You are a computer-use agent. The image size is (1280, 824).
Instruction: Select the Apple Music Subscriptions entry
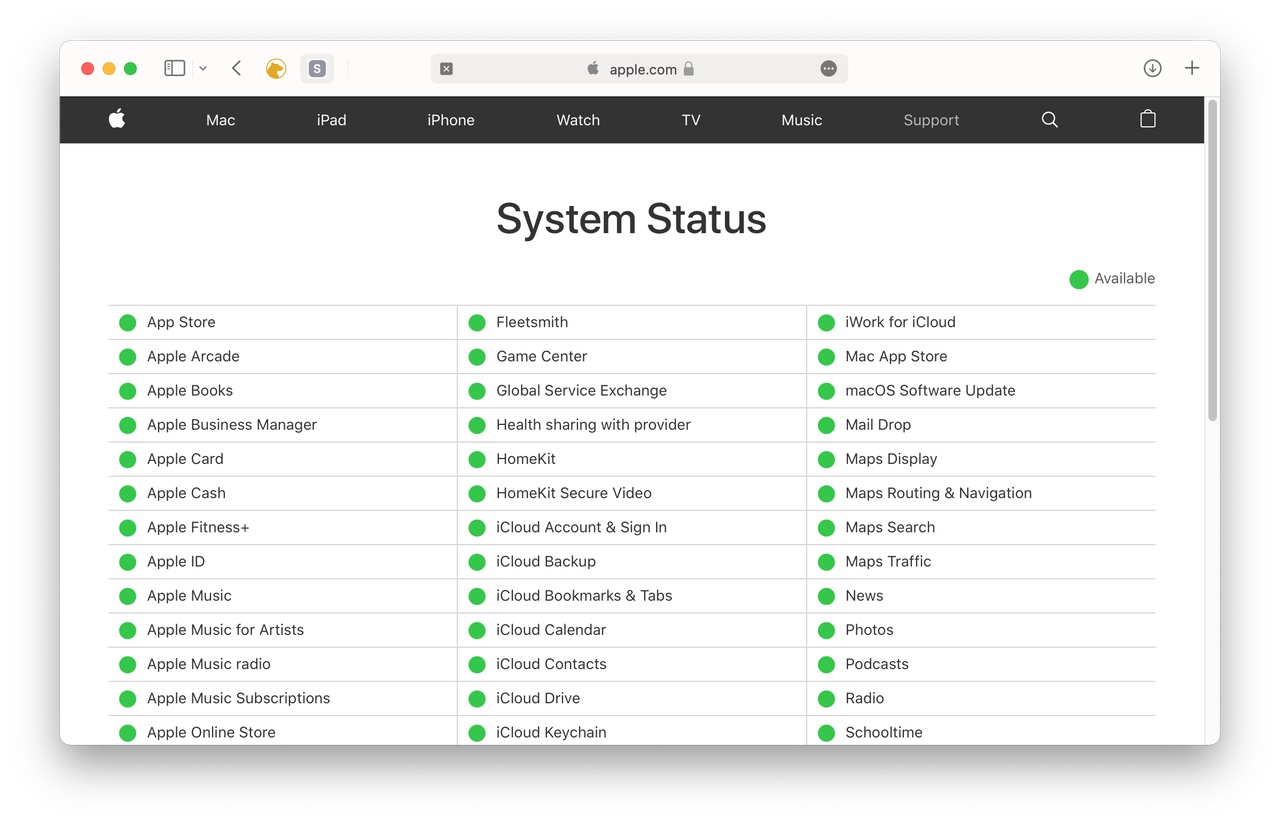(x=238, y=698)
